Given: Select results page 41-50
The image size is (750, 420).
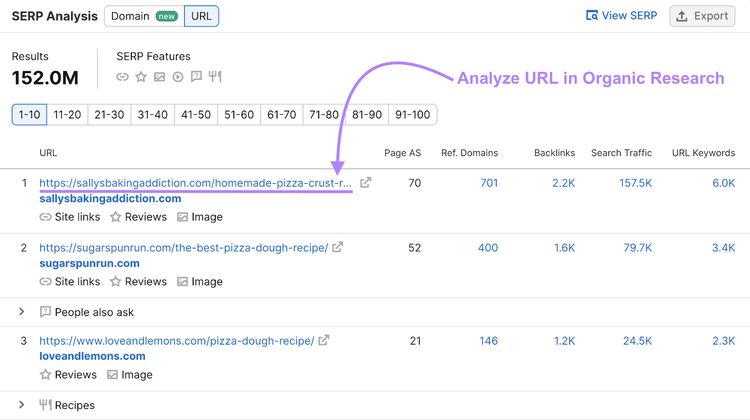Looking at the screenshot, I should coord(196,115).
